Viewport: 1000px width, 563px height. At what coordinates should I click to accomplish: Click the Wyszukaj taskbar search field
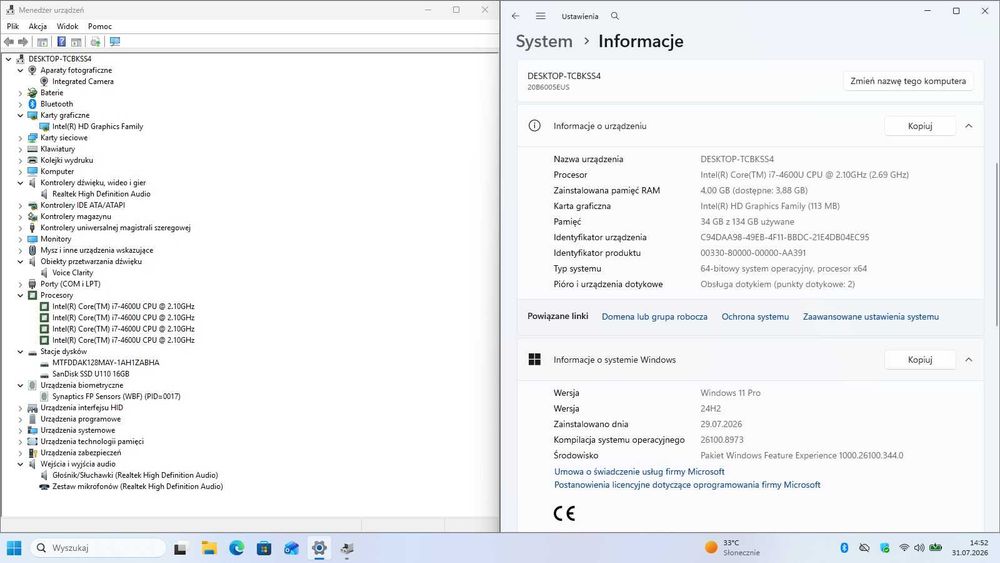[x=98, y=548]
